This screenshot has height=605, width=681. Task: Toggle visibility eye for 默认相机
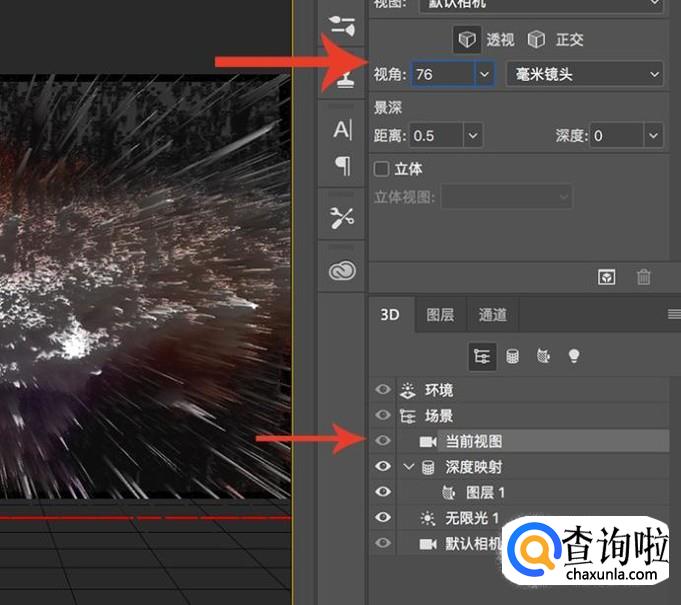tap(383, 542)
